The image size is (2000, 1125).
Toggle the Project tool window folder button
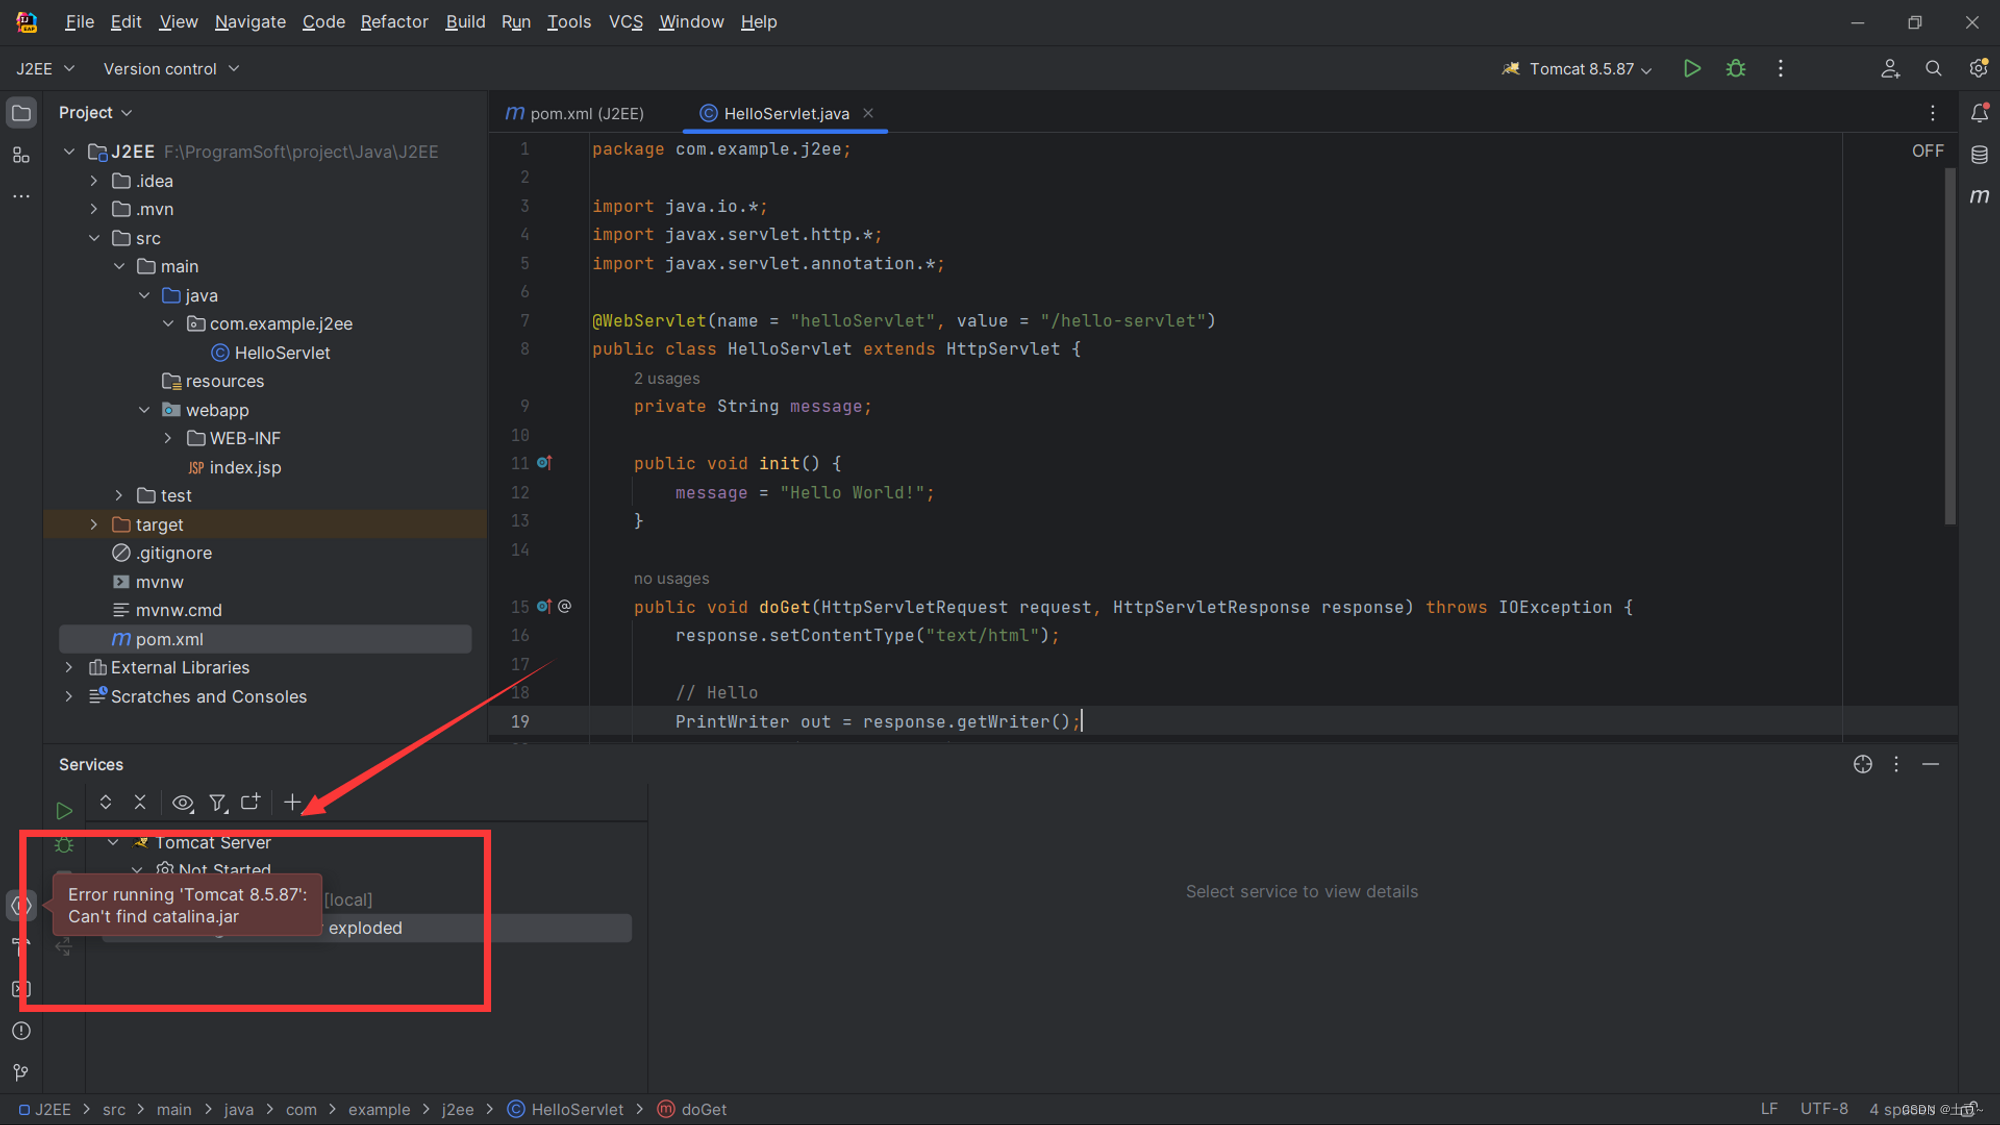21,113
